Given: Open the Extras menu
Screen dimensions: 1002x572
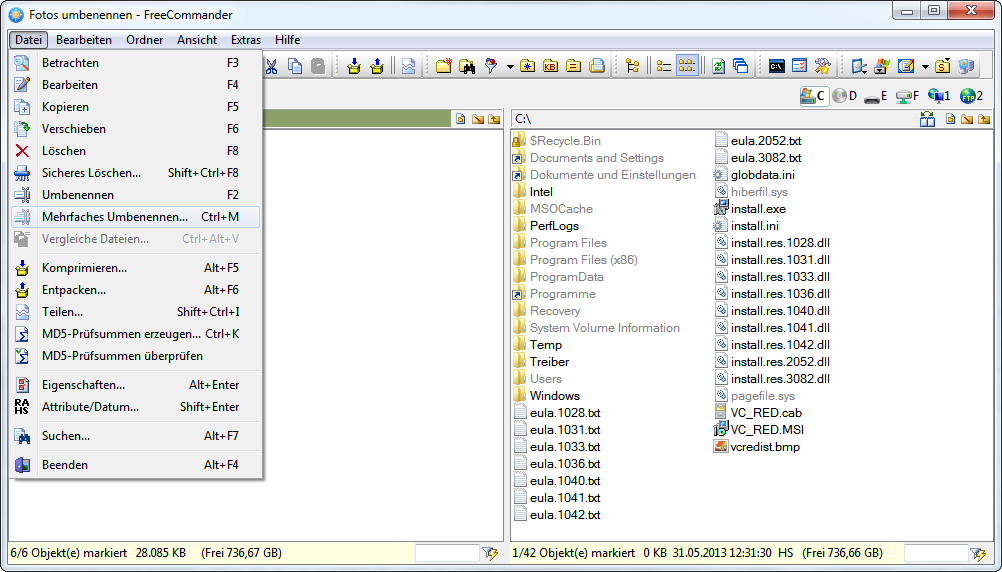Looking at the screenshot, I should coord(246,40).
